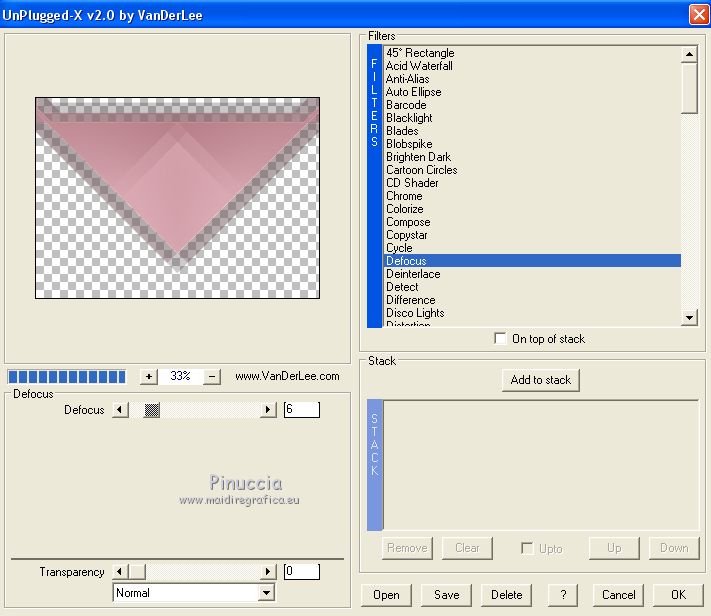Click filters list scroll up arrow
Viewport: 711px width, 616px height.
[689, 54]
